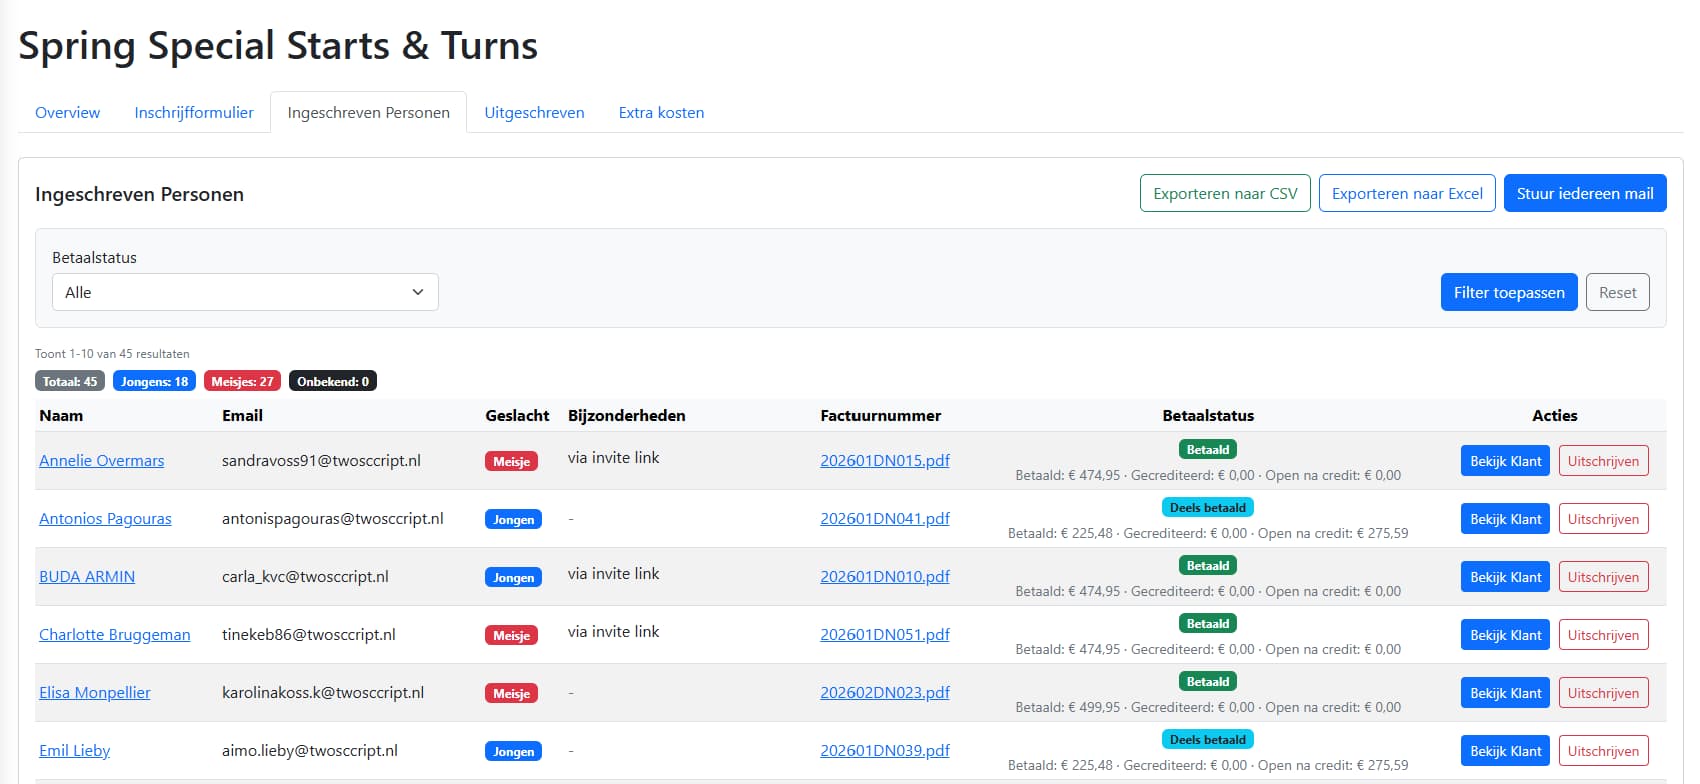1700x784 pixels.
Task: Click the Jongens: 18 badge
Action: (x=154, y=381)
